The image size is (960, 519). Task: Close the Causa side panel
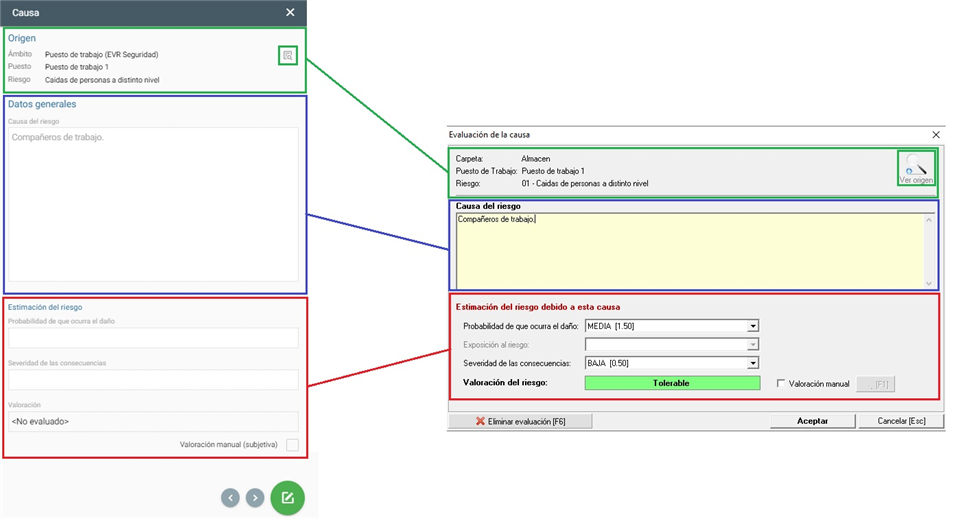290,12
